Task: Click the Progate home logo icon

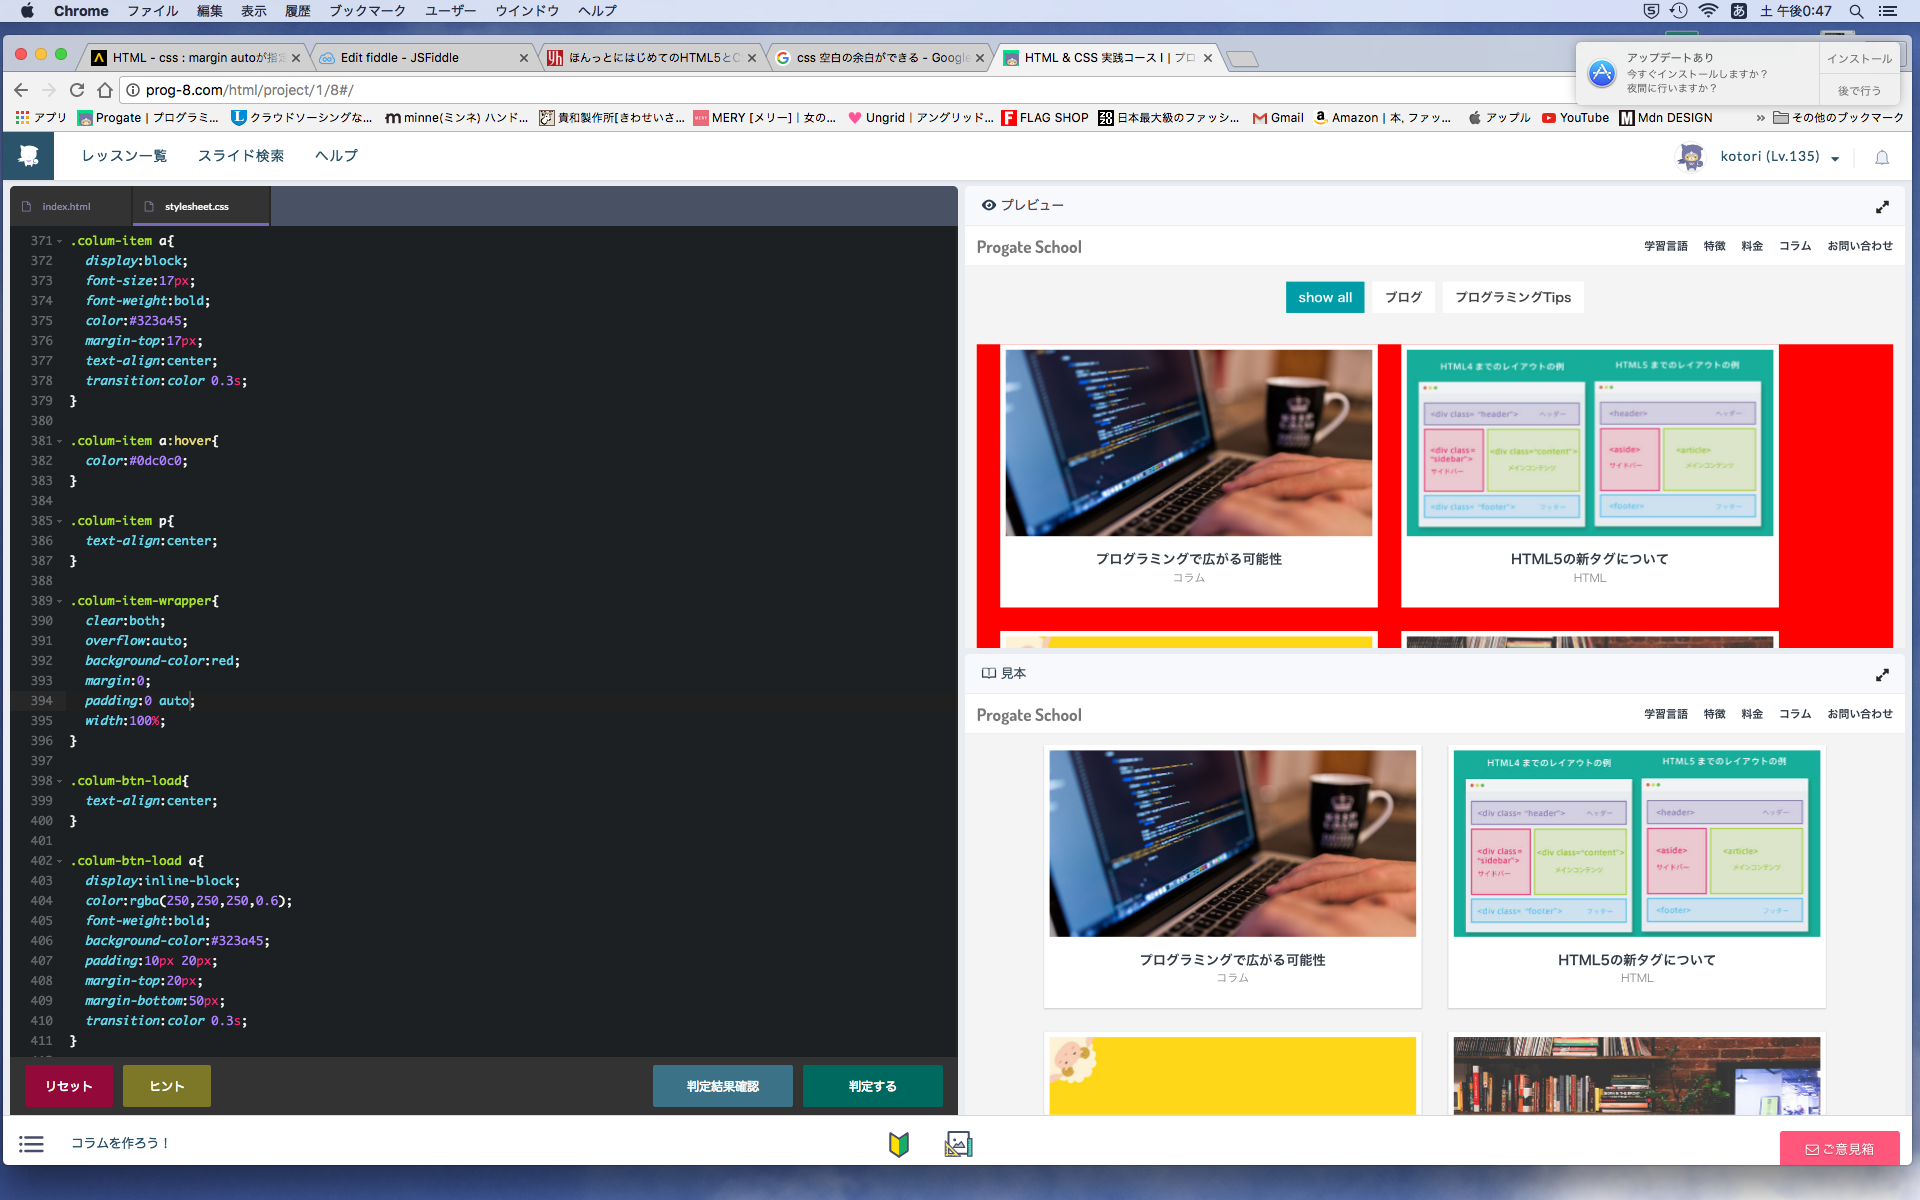Action: (x=28, y=156)
